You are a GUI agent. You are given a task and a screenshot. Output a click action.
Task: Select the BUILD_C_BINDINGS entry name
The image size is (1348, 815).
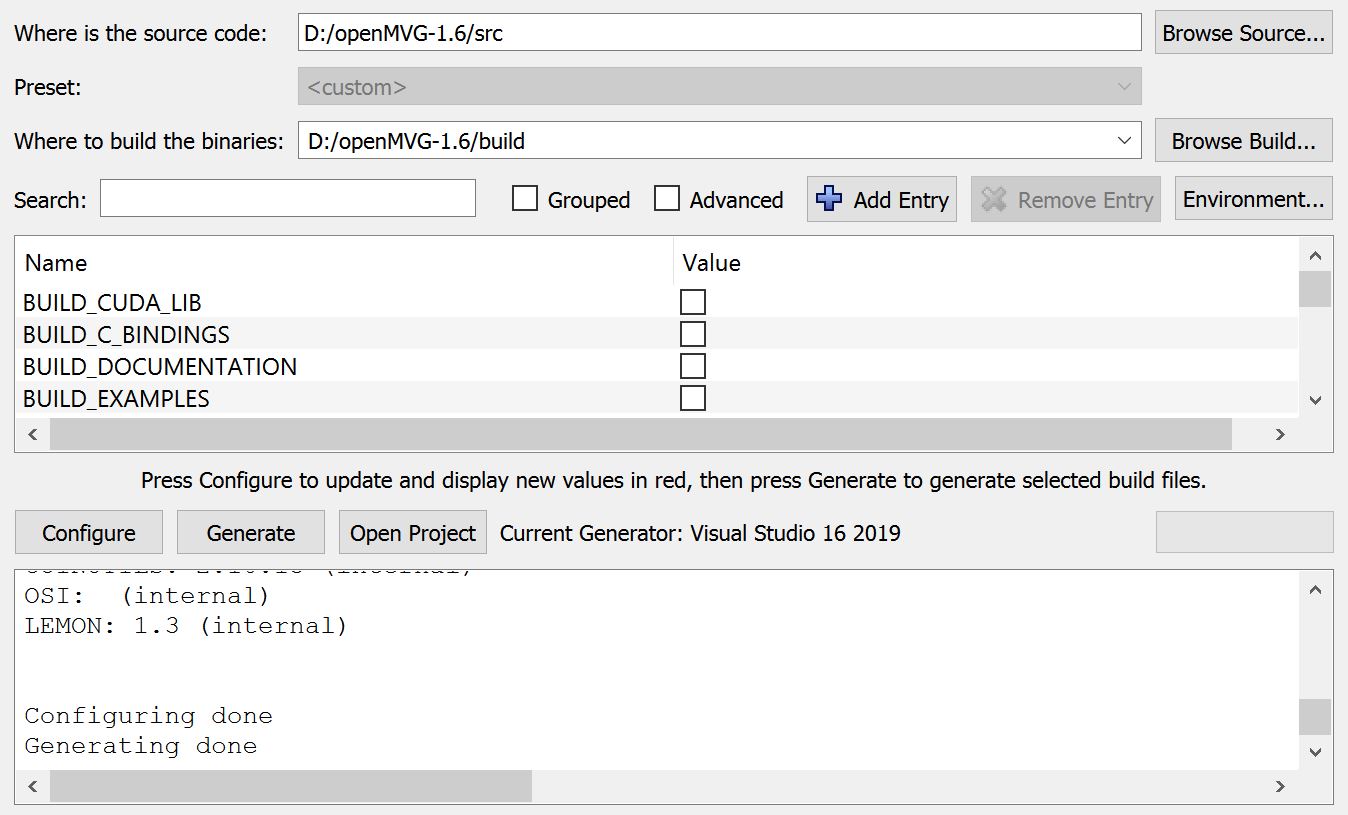click(126, 335)
